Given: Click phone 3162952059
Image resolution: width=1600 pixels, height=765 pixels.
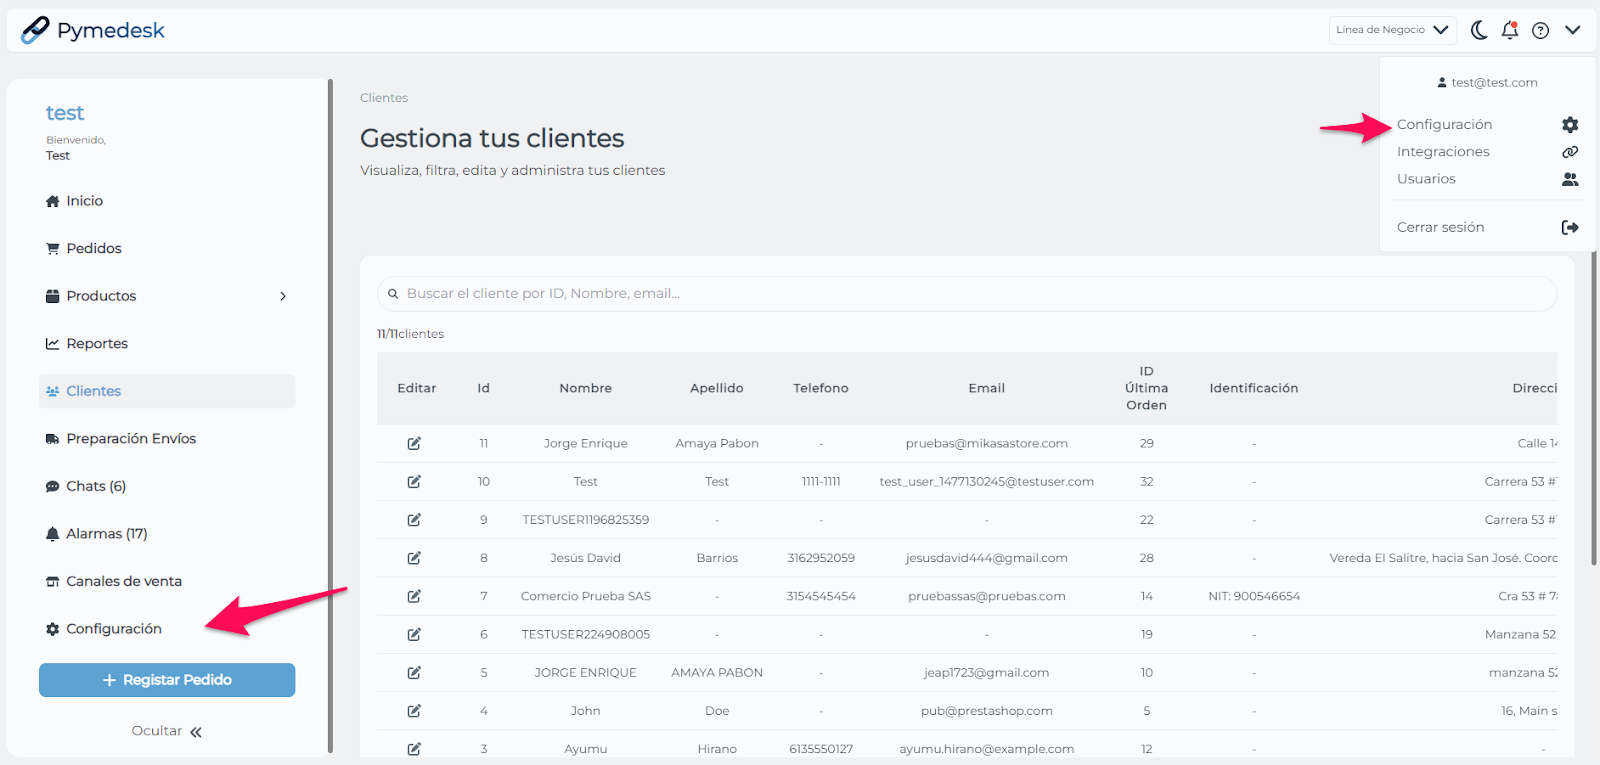Looking at the screenshot, I should (821, 558).
